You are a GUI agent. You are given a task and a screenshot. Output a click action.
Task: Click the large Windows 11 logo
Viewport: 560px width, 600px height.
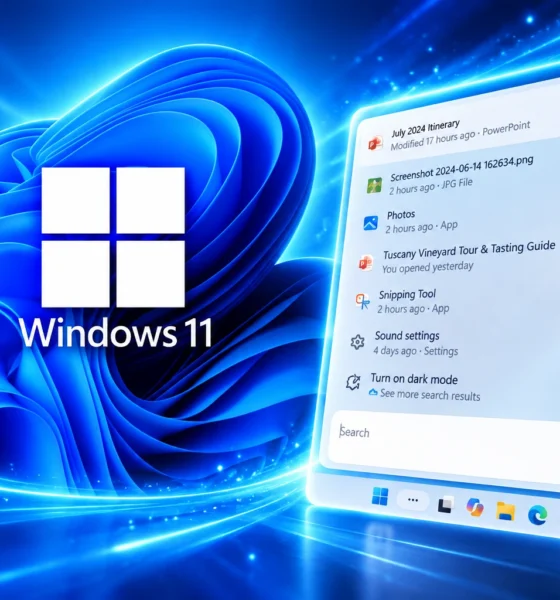(113, 237)
